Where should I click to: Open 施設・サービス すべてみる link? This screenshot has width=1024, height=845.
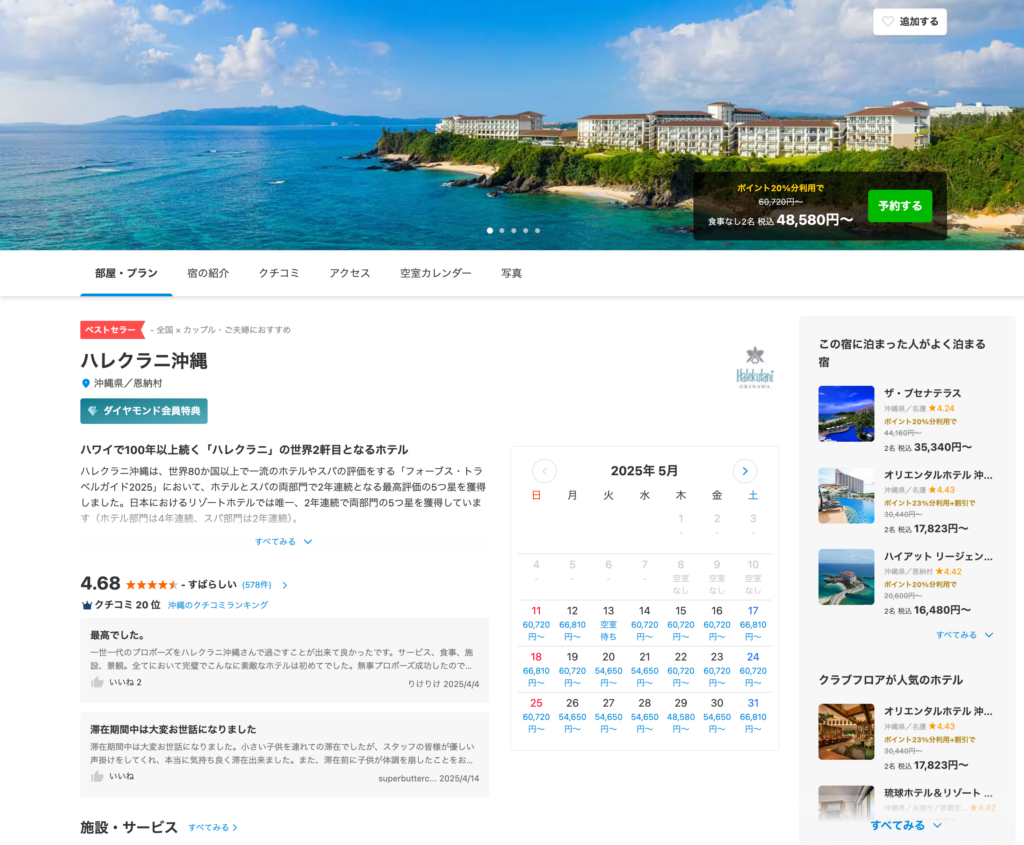[x=213, y=827]
